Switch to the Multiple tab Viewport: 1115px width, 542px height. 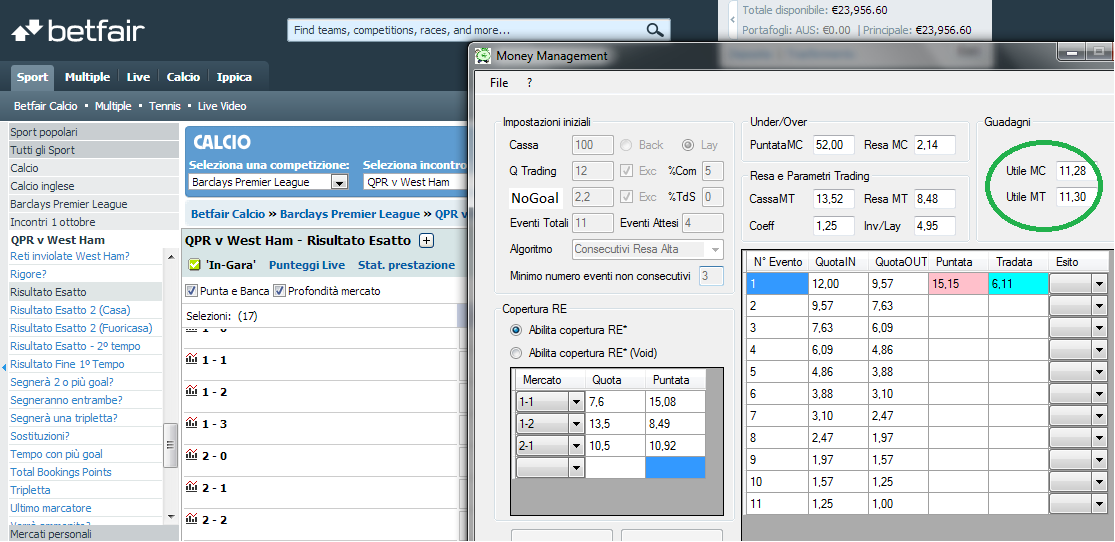coord(87,77)
